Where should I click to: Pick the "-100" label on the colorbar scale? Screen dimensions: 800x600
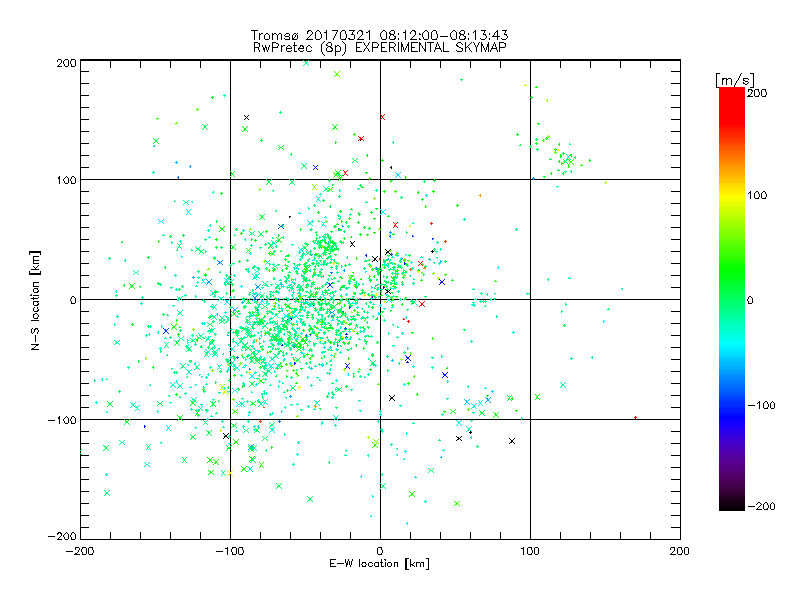(761, 406)
